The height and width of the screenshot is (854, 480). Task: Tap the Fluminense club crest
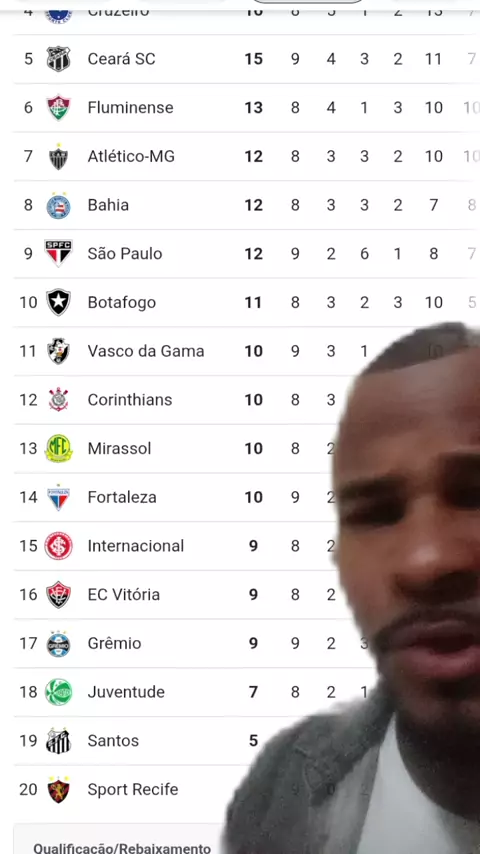(58, 107)
